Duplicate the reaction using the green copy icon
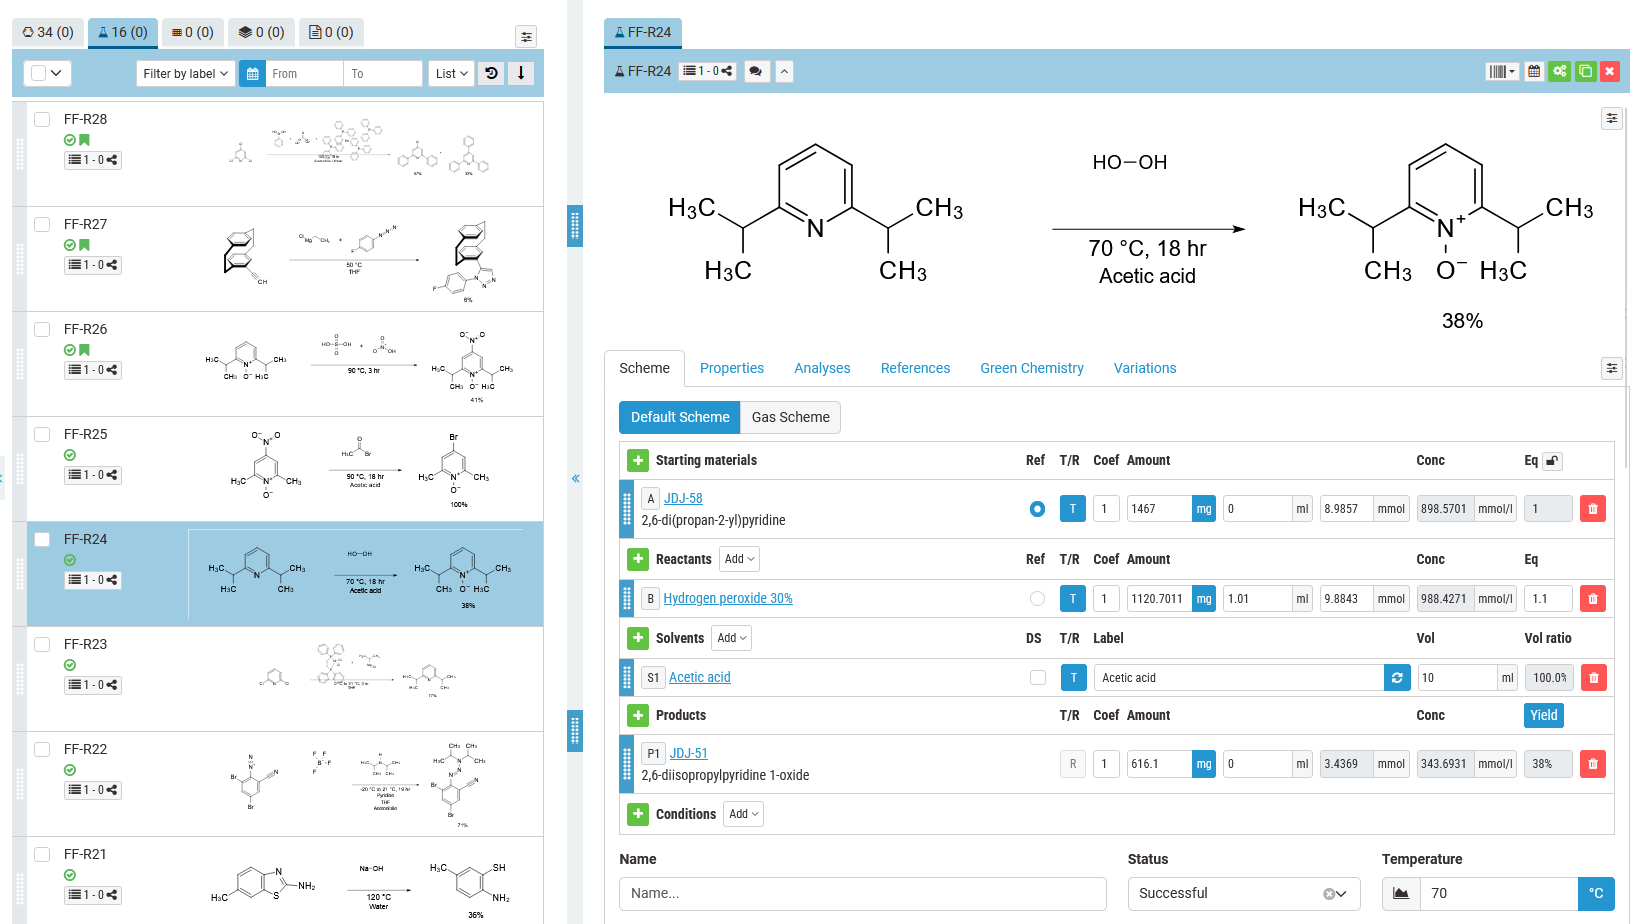The height and width of the screenshot is (924, 1636). point(1585,71)
